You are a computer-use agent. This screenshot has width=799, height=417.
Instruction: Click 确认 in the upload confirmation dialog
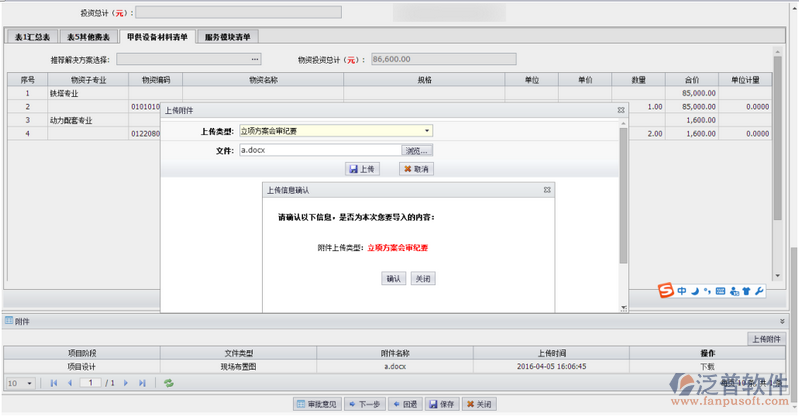click(393, 279)
